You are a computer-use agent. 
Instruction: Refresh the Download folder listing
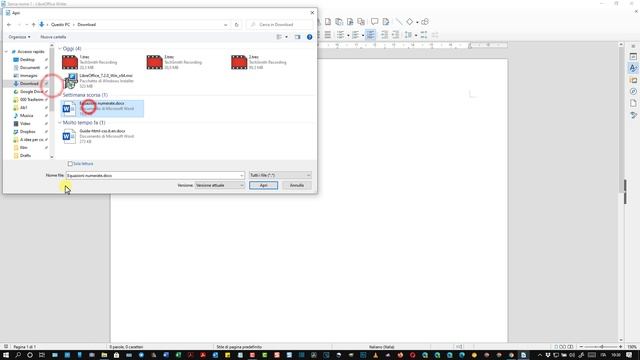[x=236, y=24]
